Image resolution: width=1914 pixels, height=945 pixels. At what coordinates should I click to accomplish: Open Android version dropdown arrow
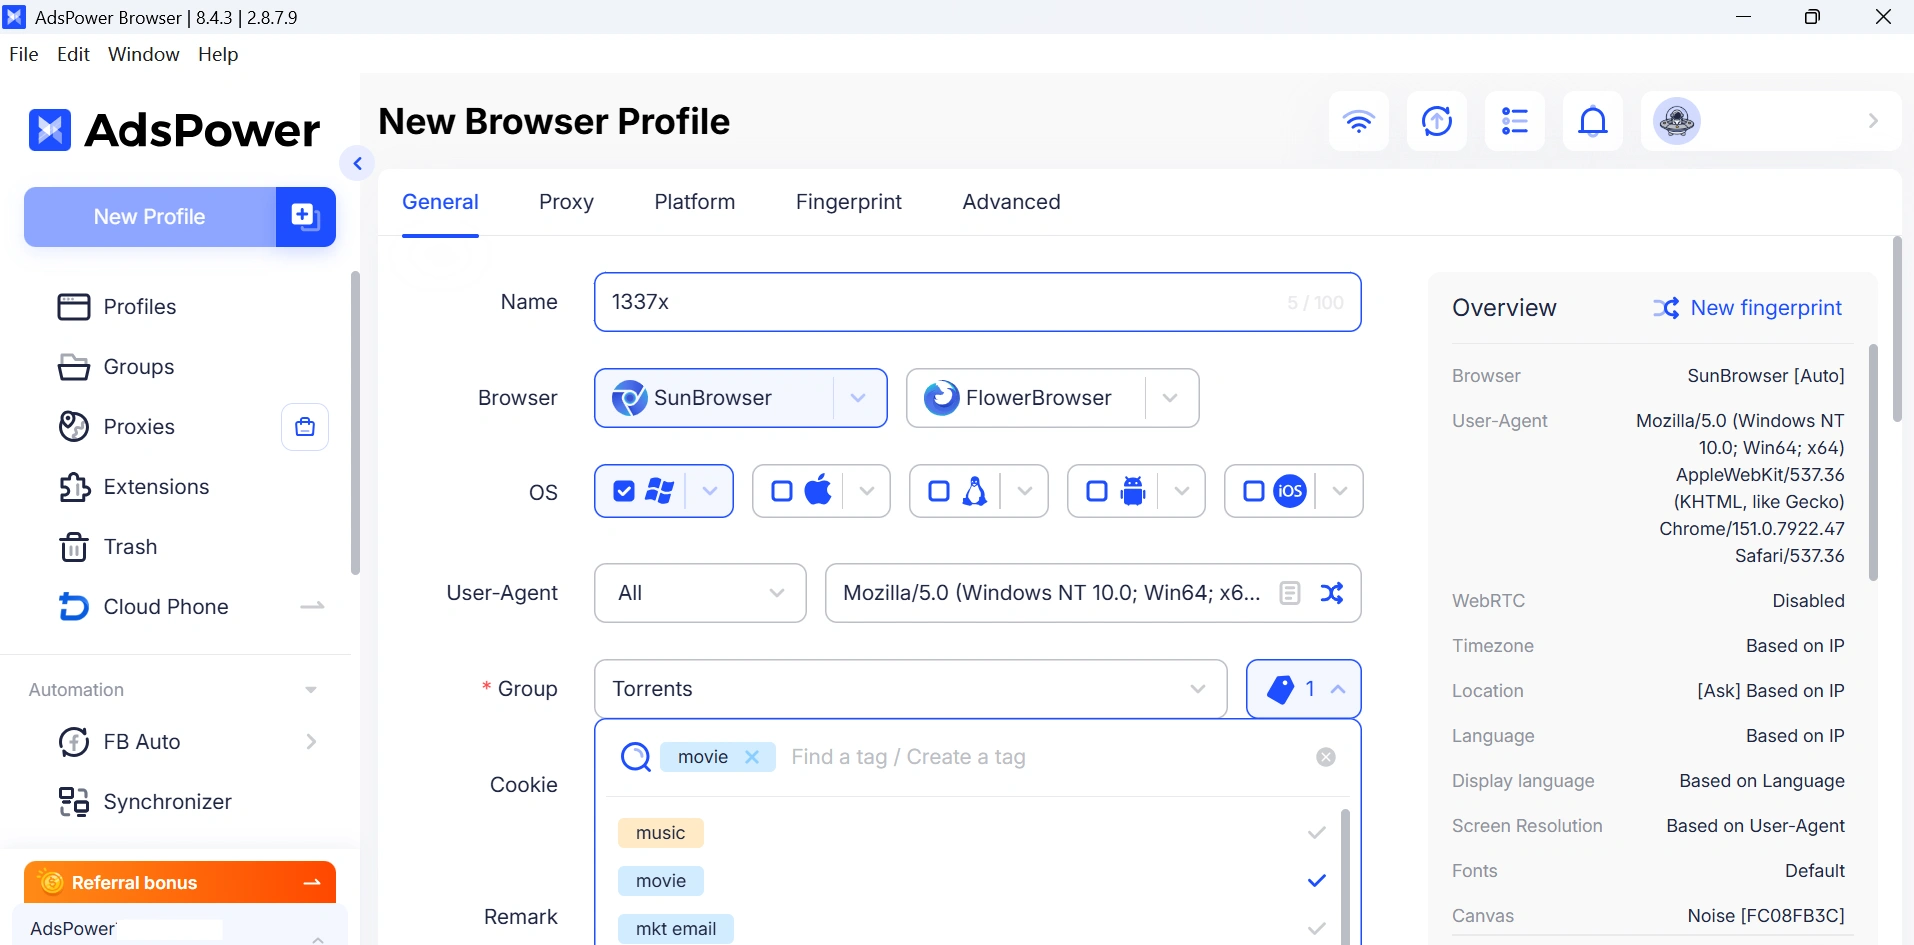1182,491
